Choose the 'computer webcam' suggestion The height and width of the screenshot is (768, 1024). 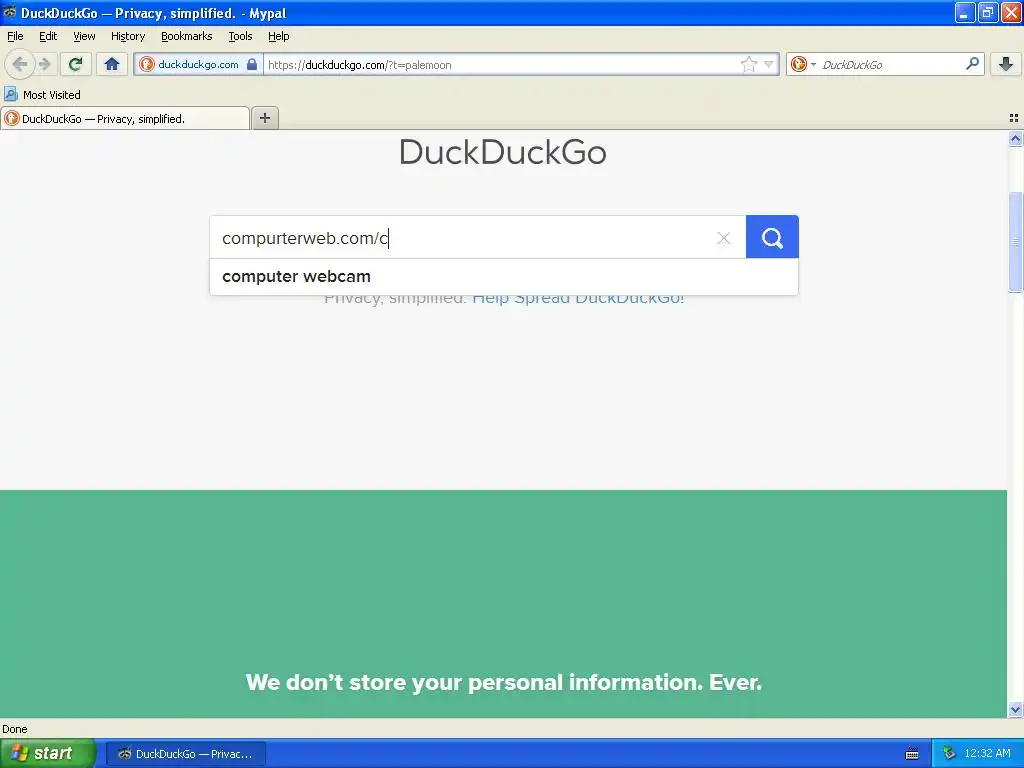click(504, 276)
